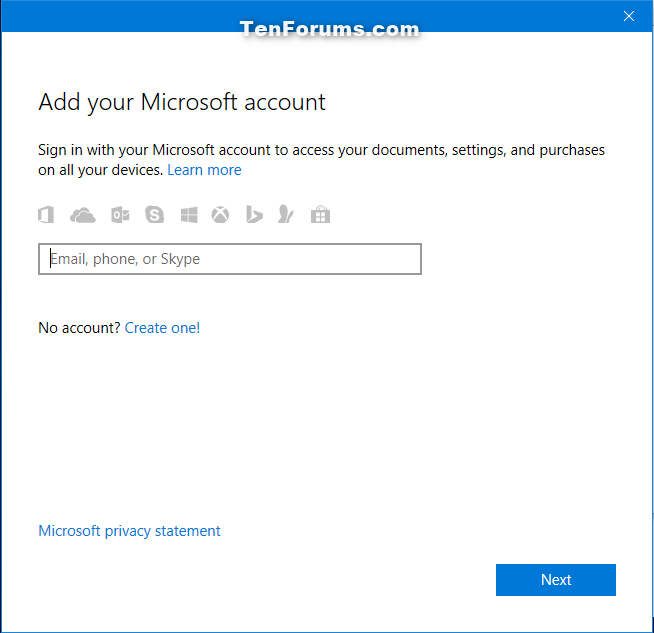Click the Skype icon
Image resolution: width=654 pixels, height=633 pixels.
click(x=154, y=215)
